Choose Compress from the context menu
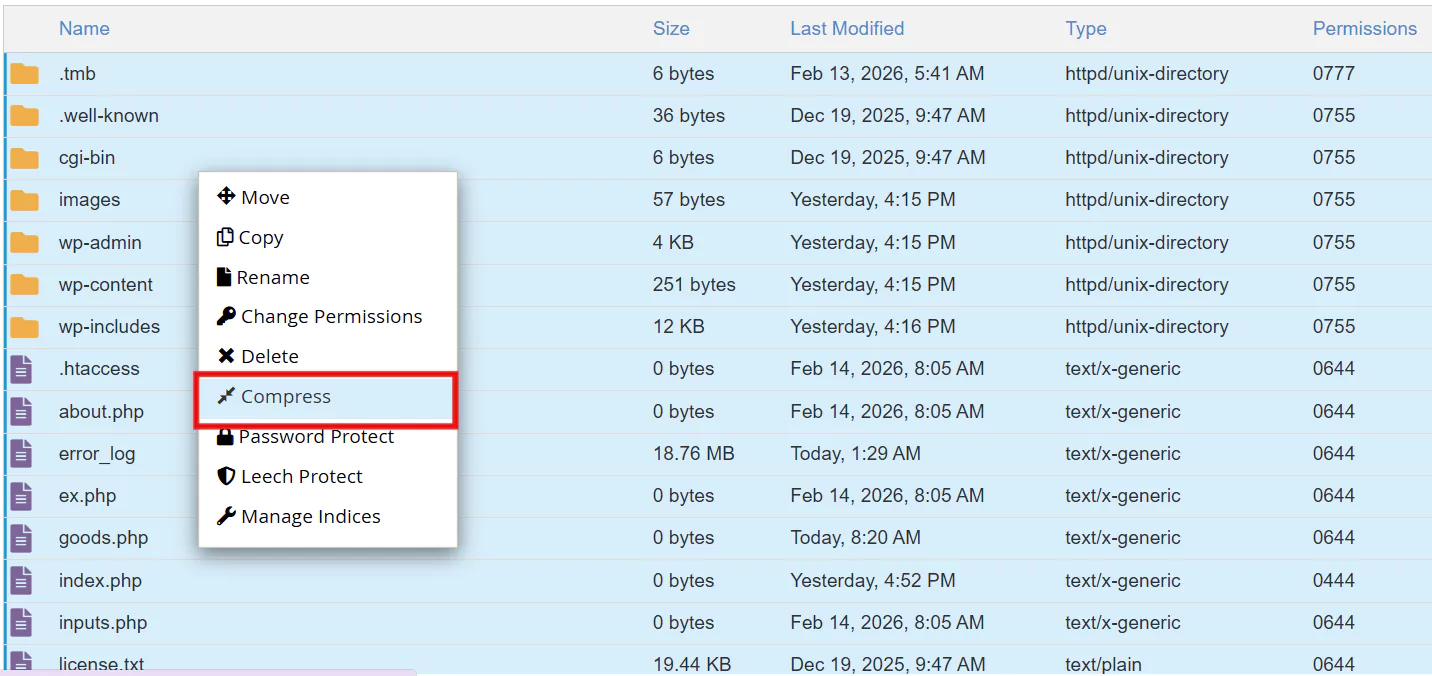The width and height of the screenshot is (1432, 676). [285, 397]
